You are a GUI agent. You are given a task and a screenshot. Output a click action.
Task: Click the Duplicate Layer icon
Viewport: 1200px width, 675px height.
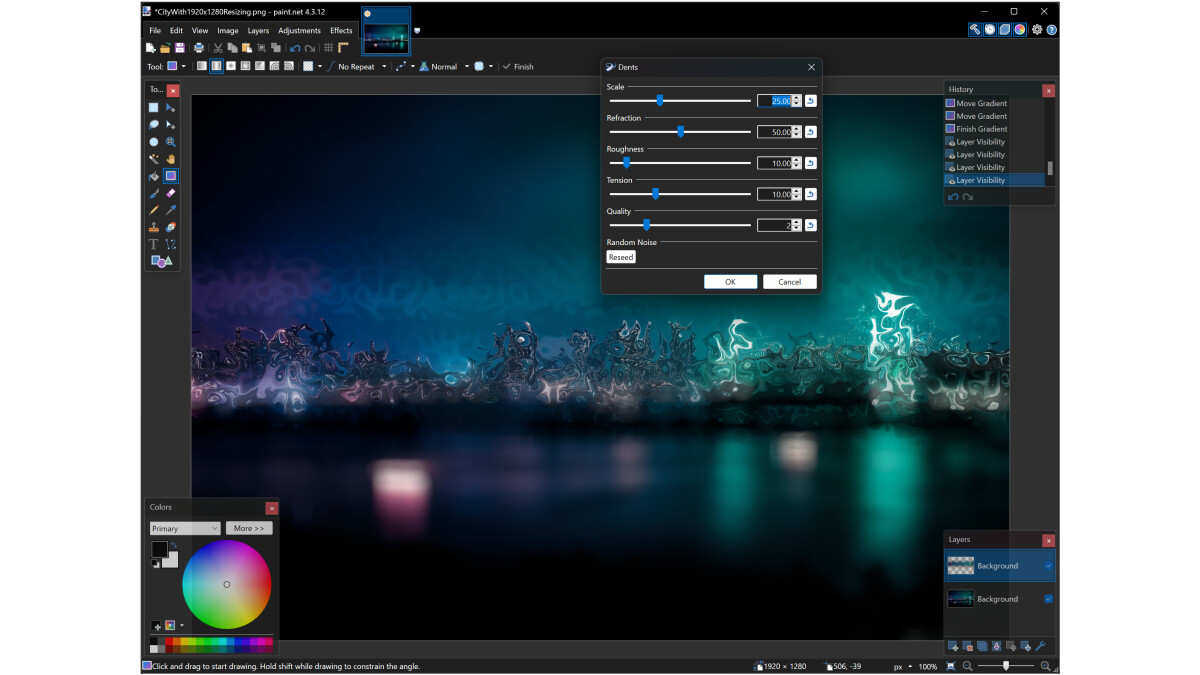point(982,646)
